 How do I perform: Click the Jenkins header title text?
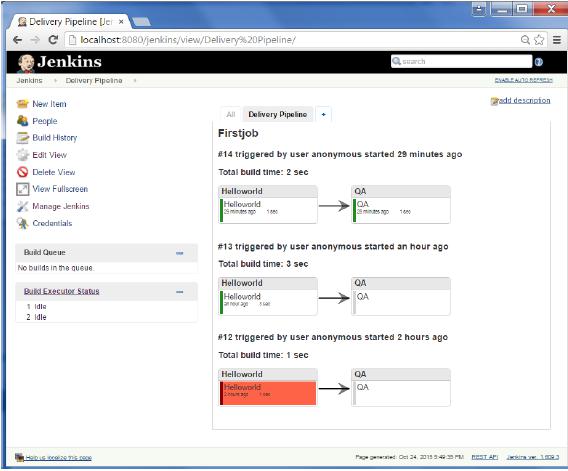(70, 62)
